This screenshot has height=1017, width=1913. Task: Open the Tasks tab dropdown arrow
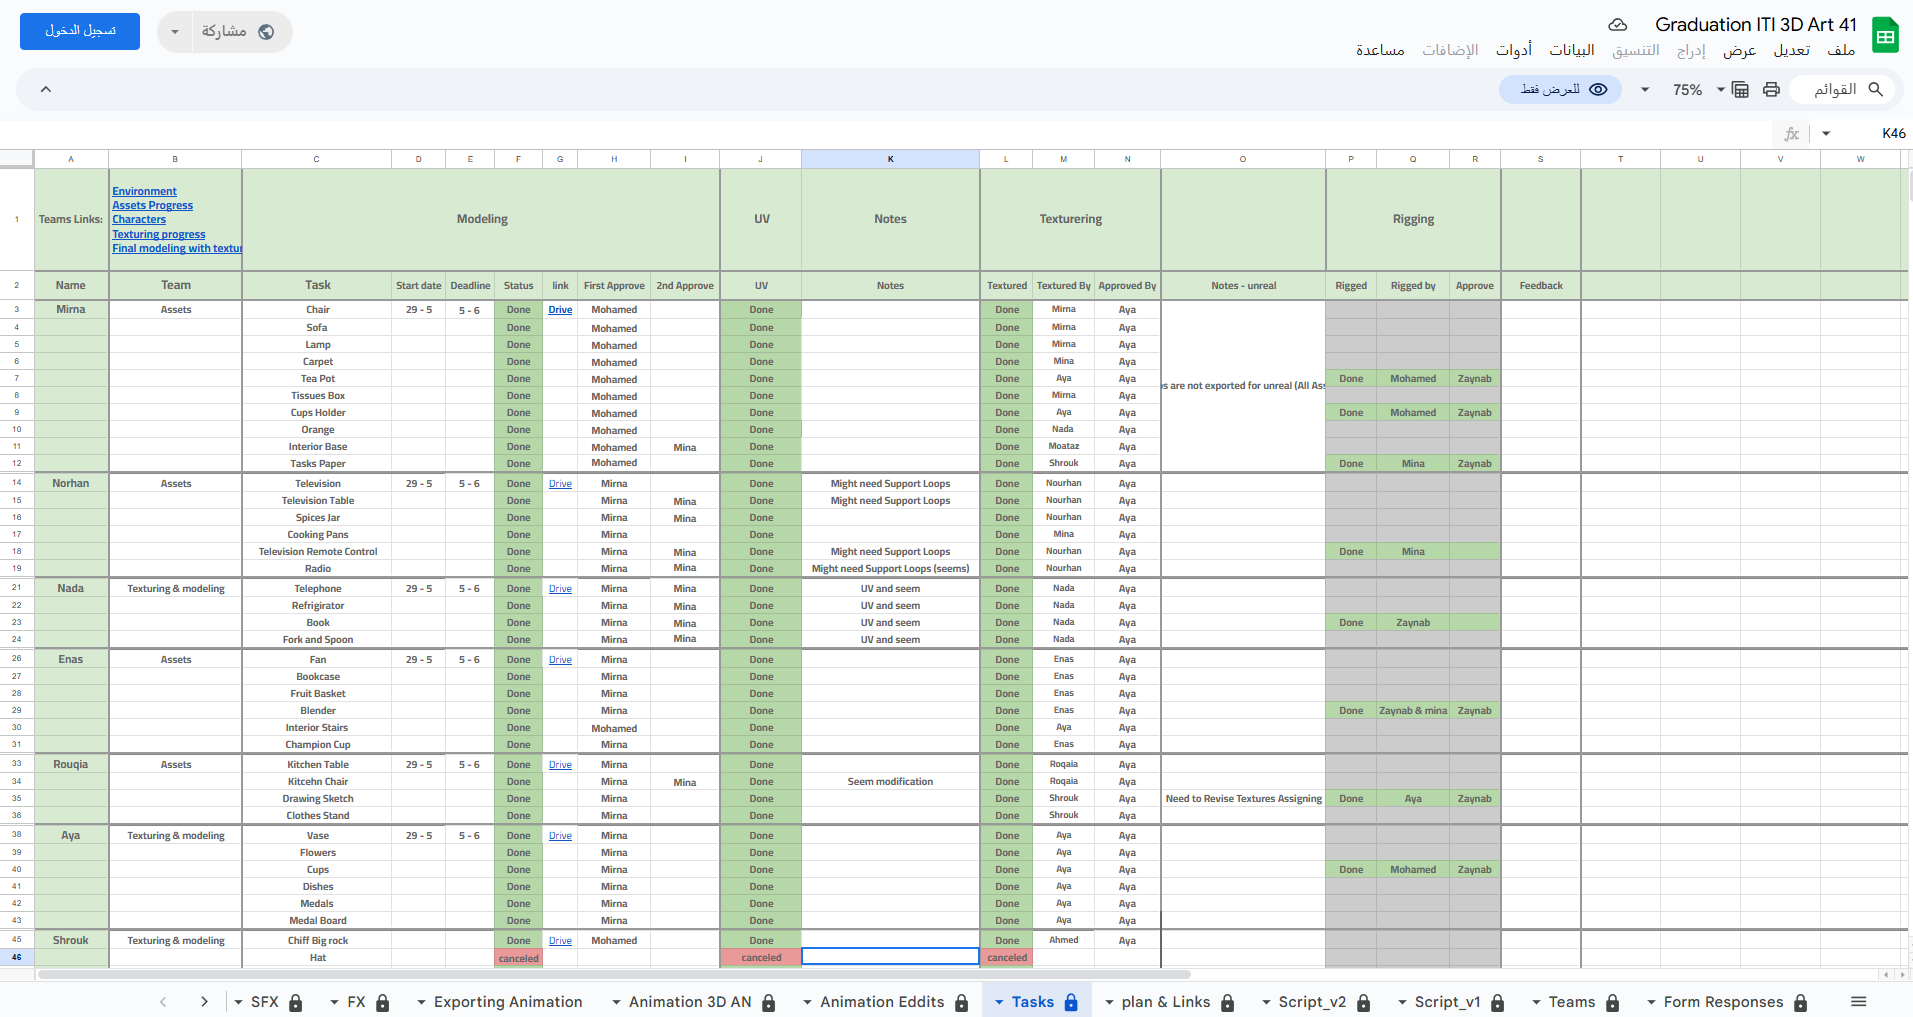coord(999,1002)
